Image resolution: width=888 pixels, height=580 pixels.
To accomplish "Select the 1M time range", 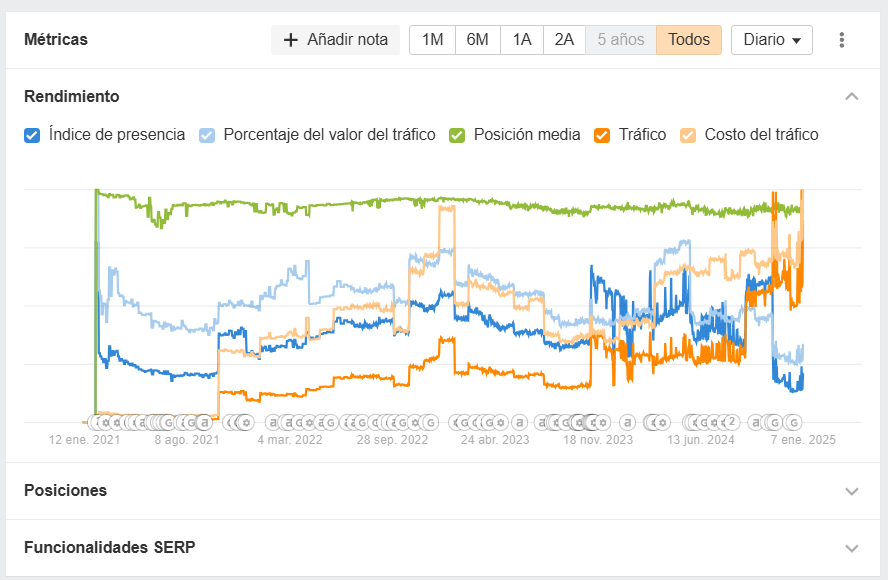I will click(432, 40).
